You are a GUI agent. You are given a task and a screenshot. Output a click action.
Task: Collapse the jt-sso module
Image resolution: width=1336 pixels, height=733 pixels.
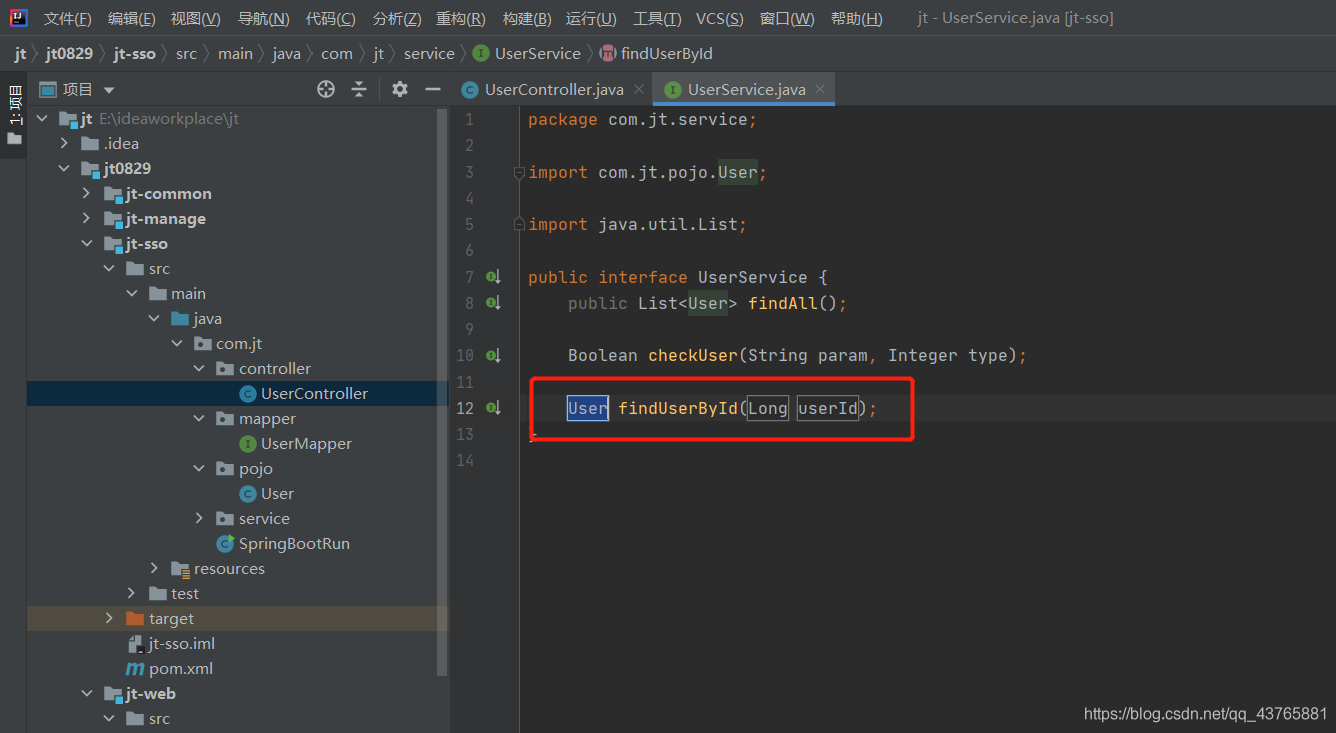87,243
